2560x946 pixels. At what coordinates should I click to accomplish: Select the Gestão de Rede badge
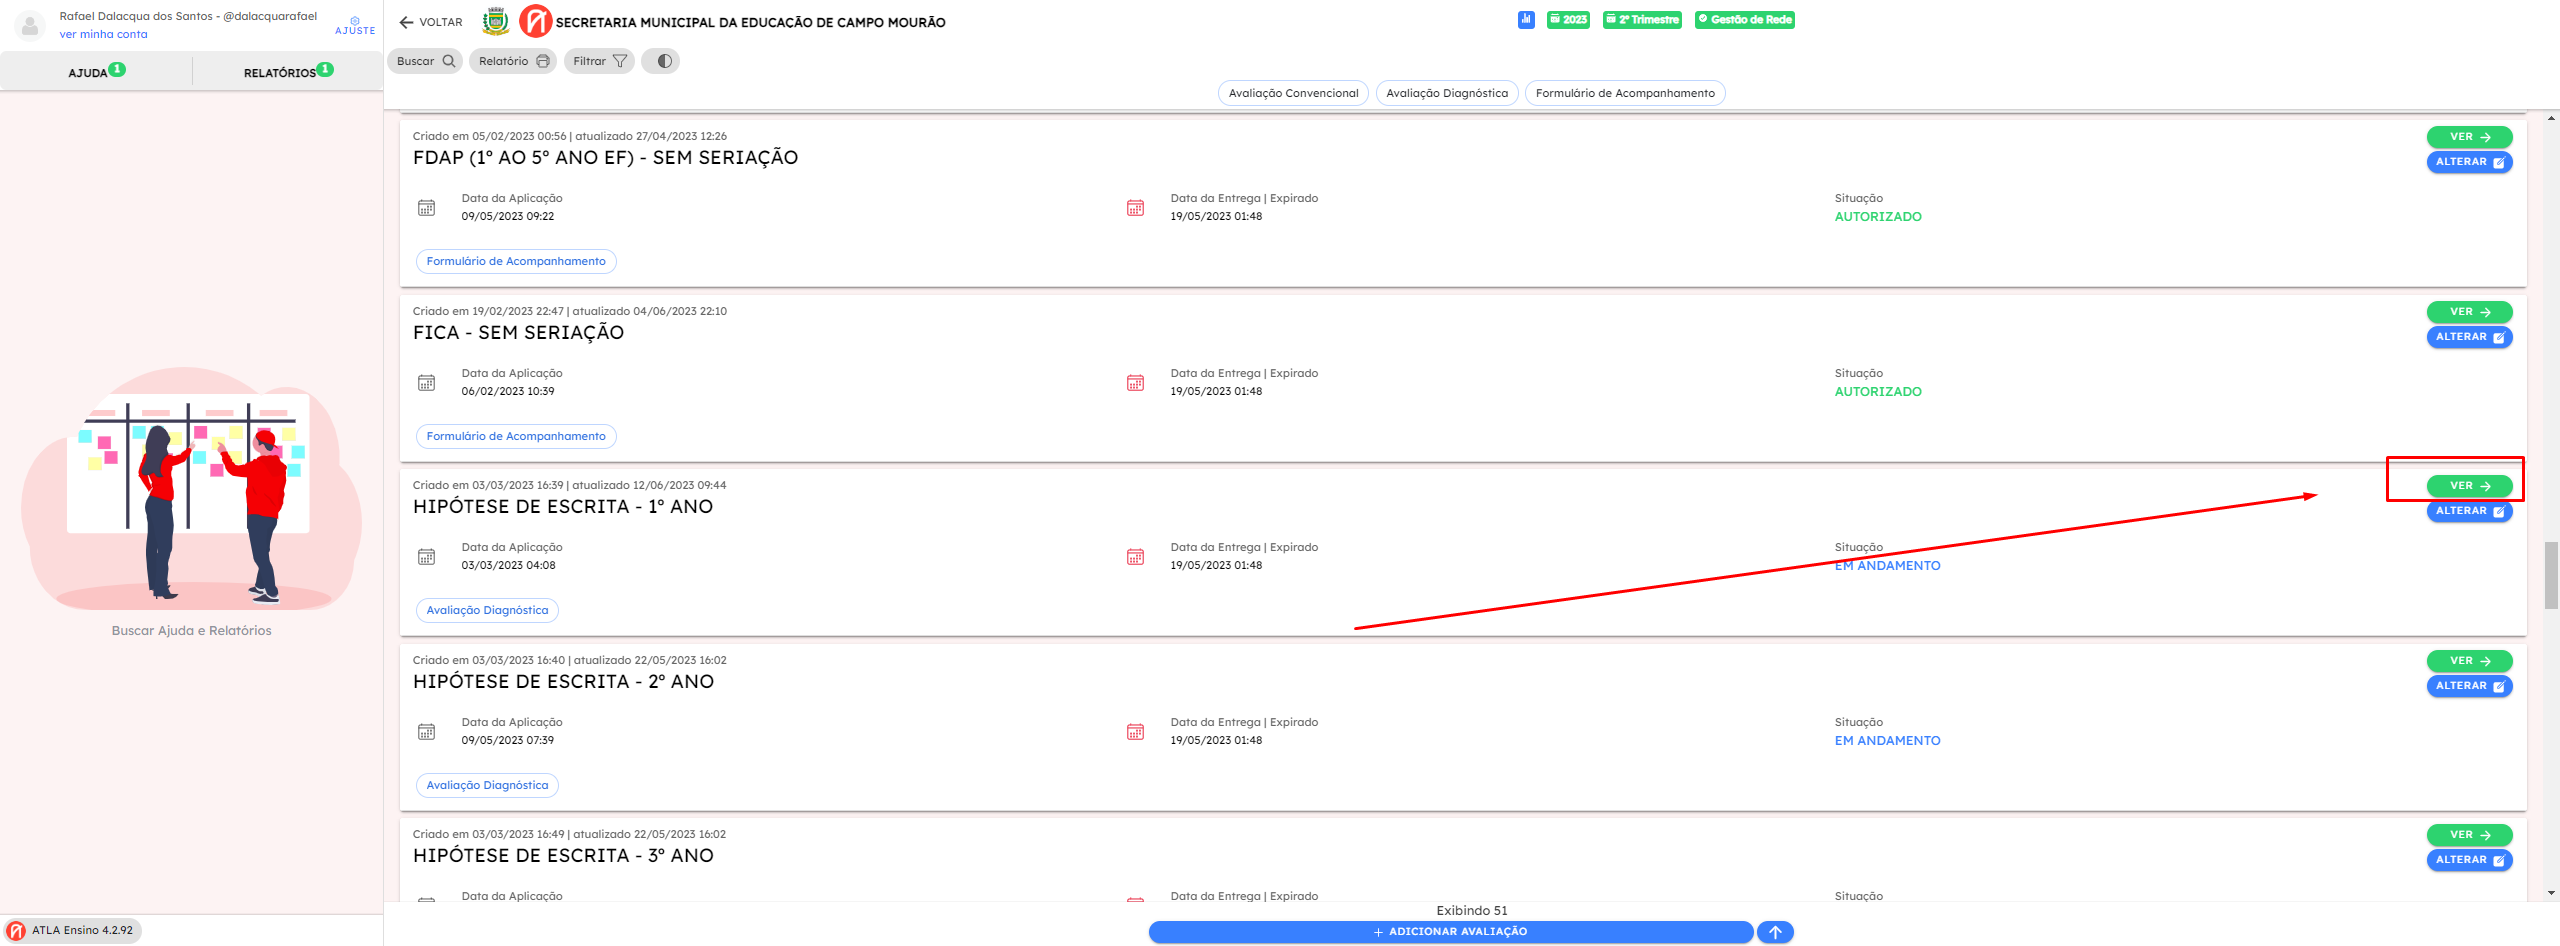click(1745, 19)
